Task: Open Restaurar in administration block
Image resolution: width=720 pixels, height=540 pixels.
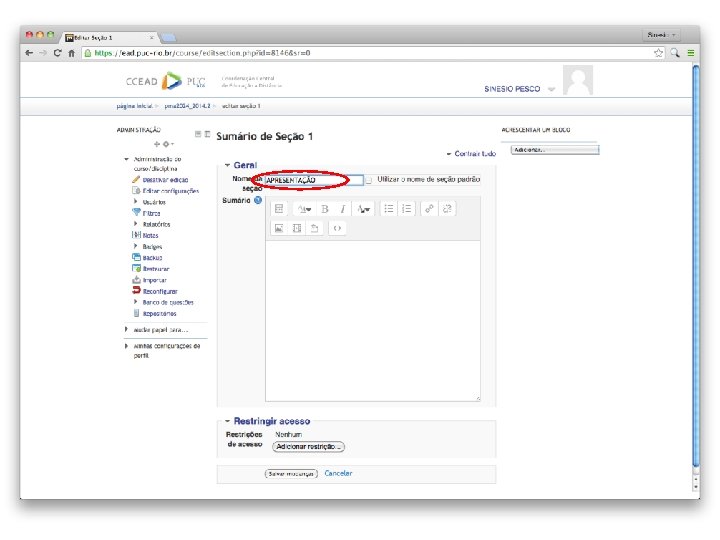Action: point(156,269)
